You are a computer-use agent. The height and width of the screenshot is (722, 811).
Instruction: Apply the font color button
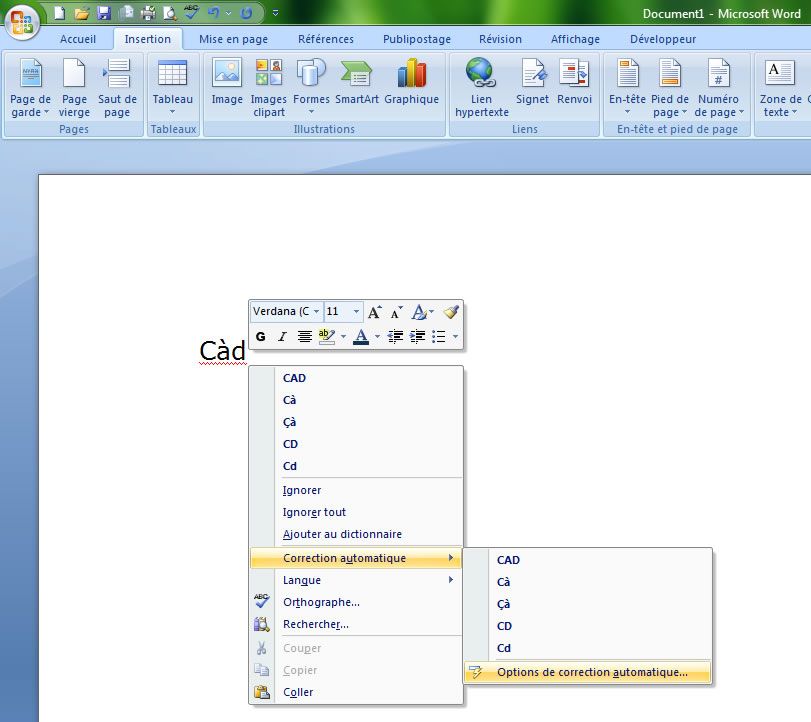click(361, 337)
